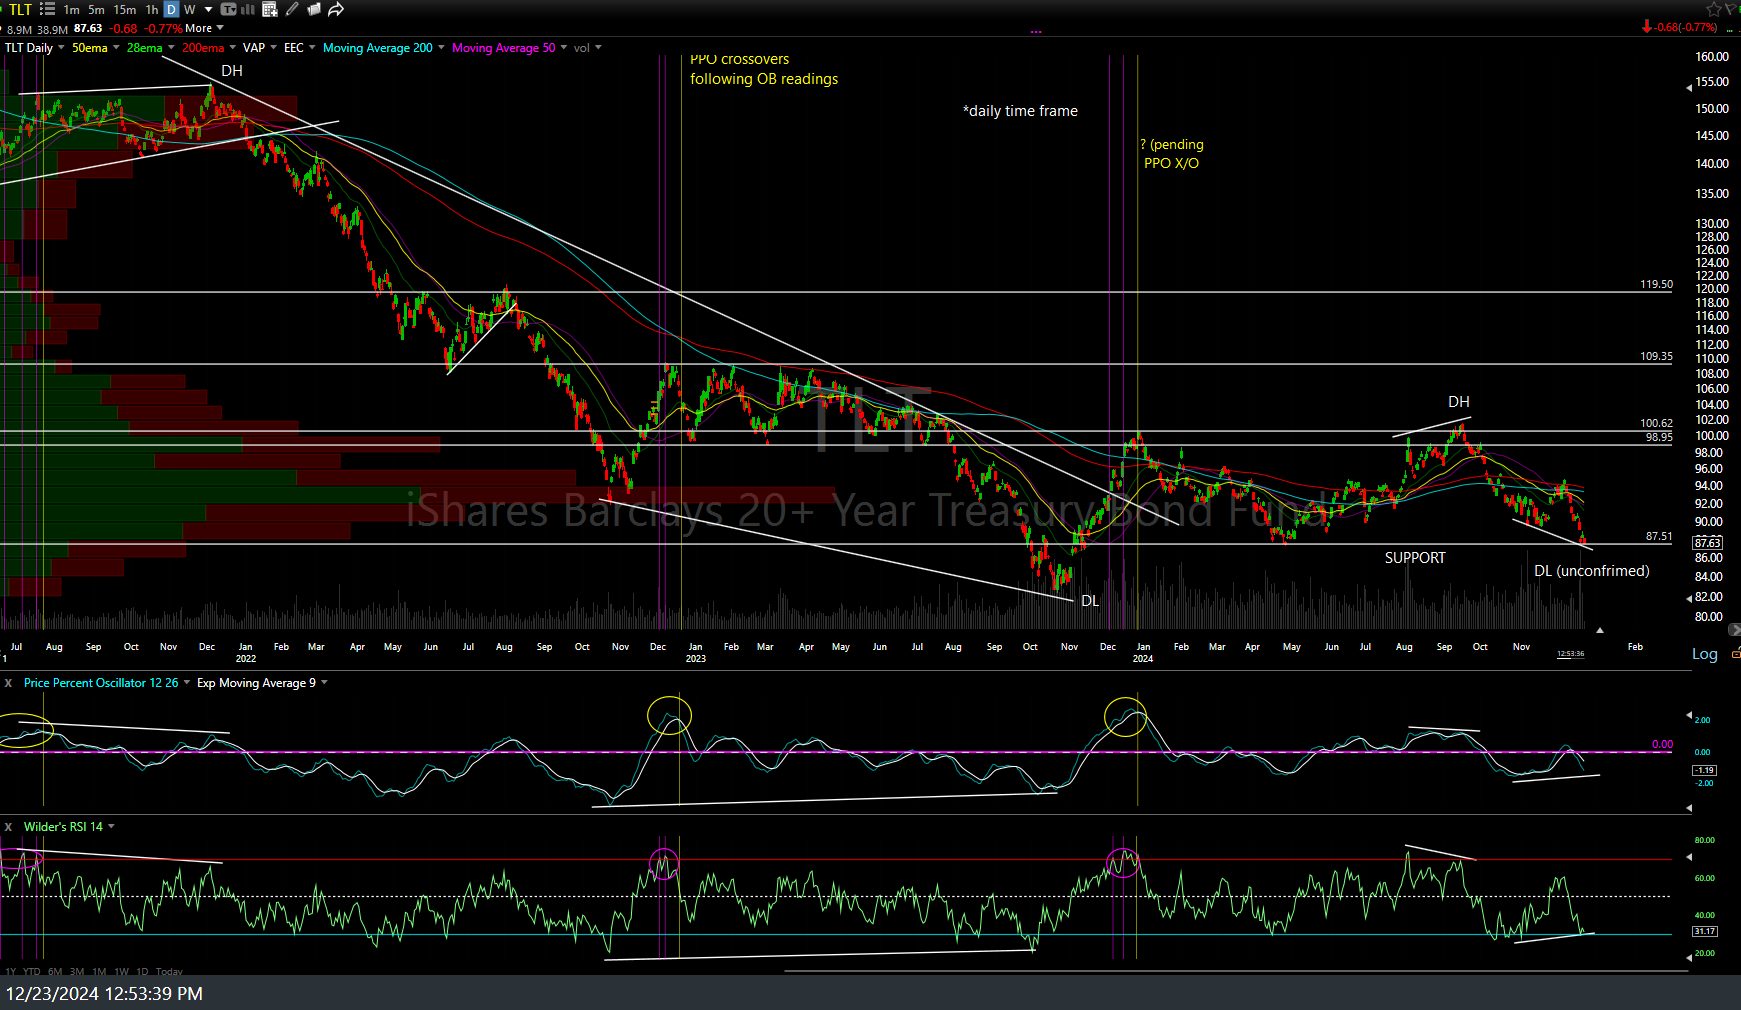Viewport: 1741px width, 1010px height.
Task: Toggle the Log scale setting
Action: [x=1704, y=654]
